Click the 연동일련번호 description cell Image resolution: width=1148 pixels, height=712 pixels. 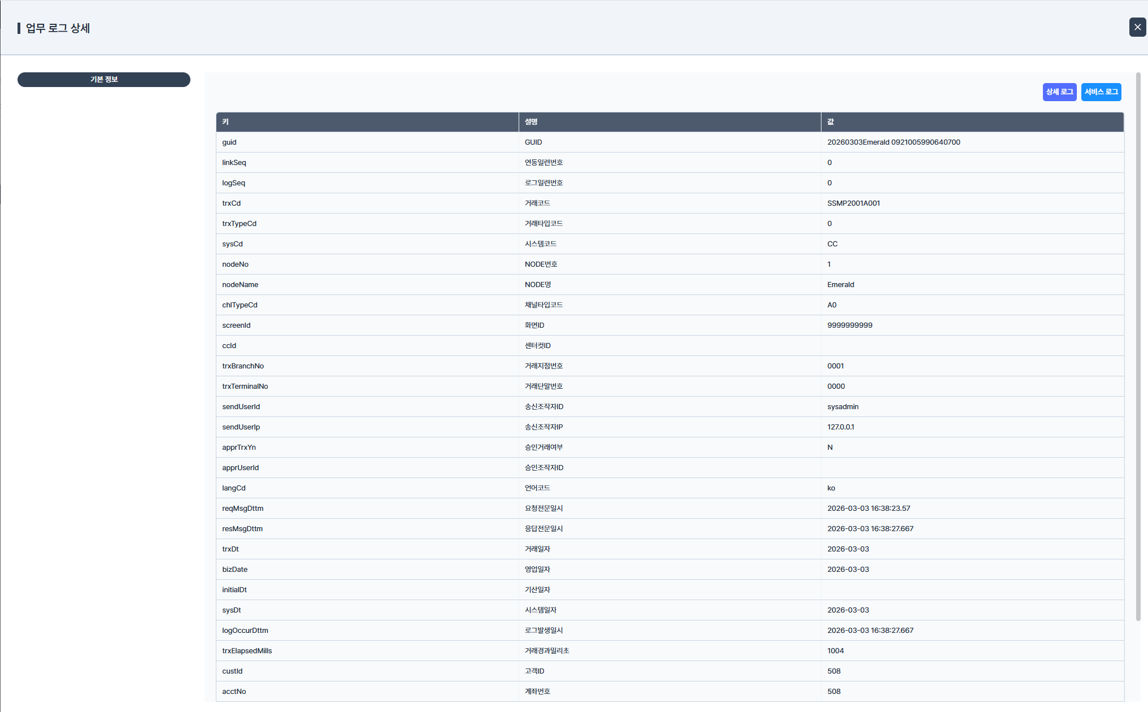(x=670, y=163)
